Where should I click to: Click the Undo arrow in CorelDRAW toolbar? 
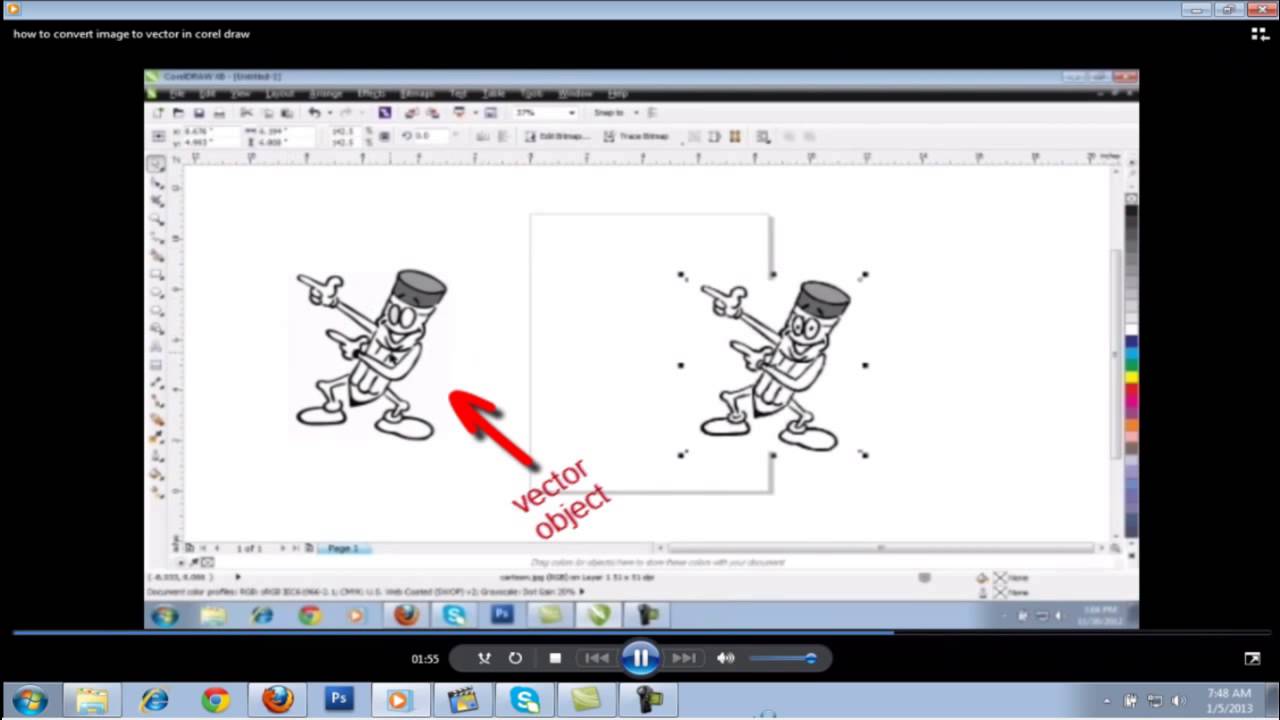(314, 113)
